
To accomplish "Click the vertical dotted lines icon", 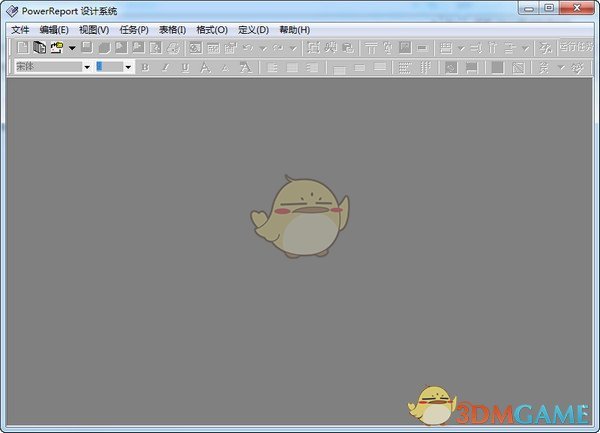I will pos(426,68).
